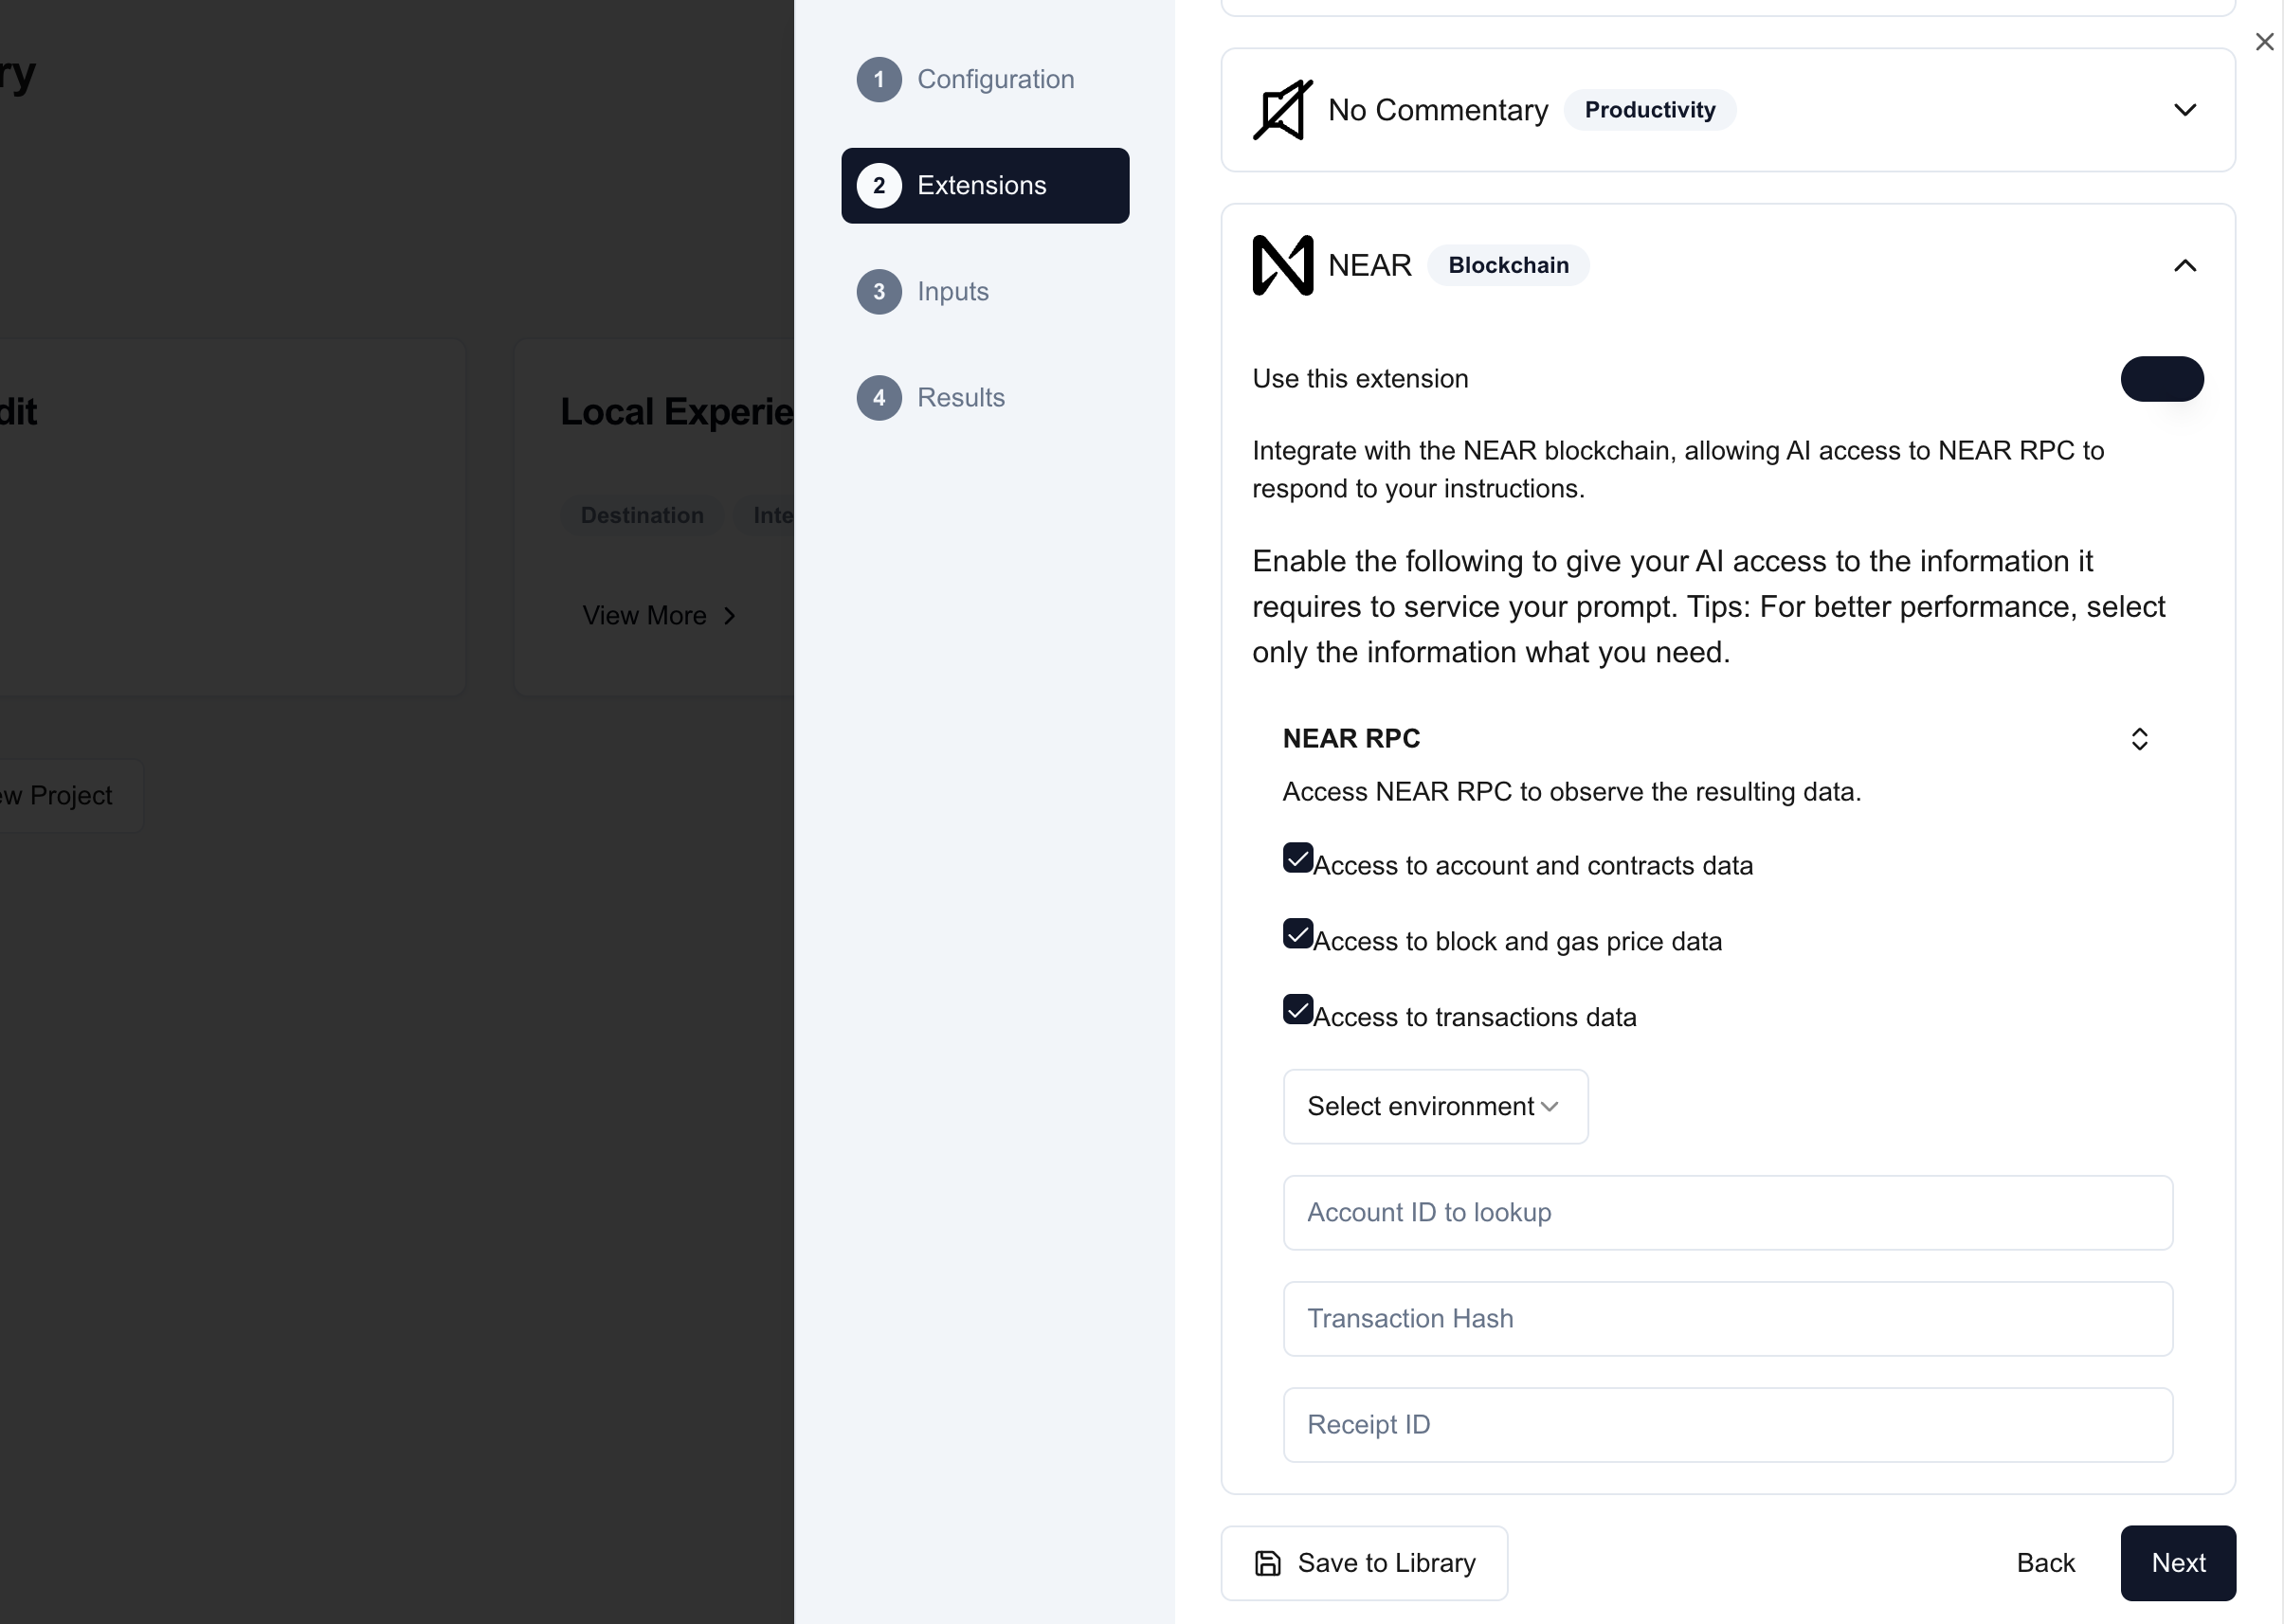Open the Select environment dropdown
The height and width of the screenshot is (1624, 2284).
coord(1435,1107)
